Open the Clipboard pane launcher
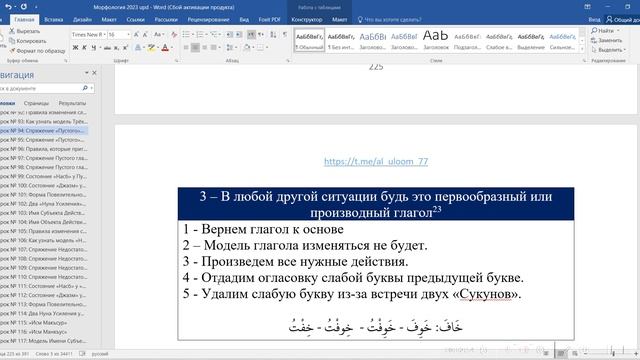Screen dimensions: 640x360 (x=66, y=61)
